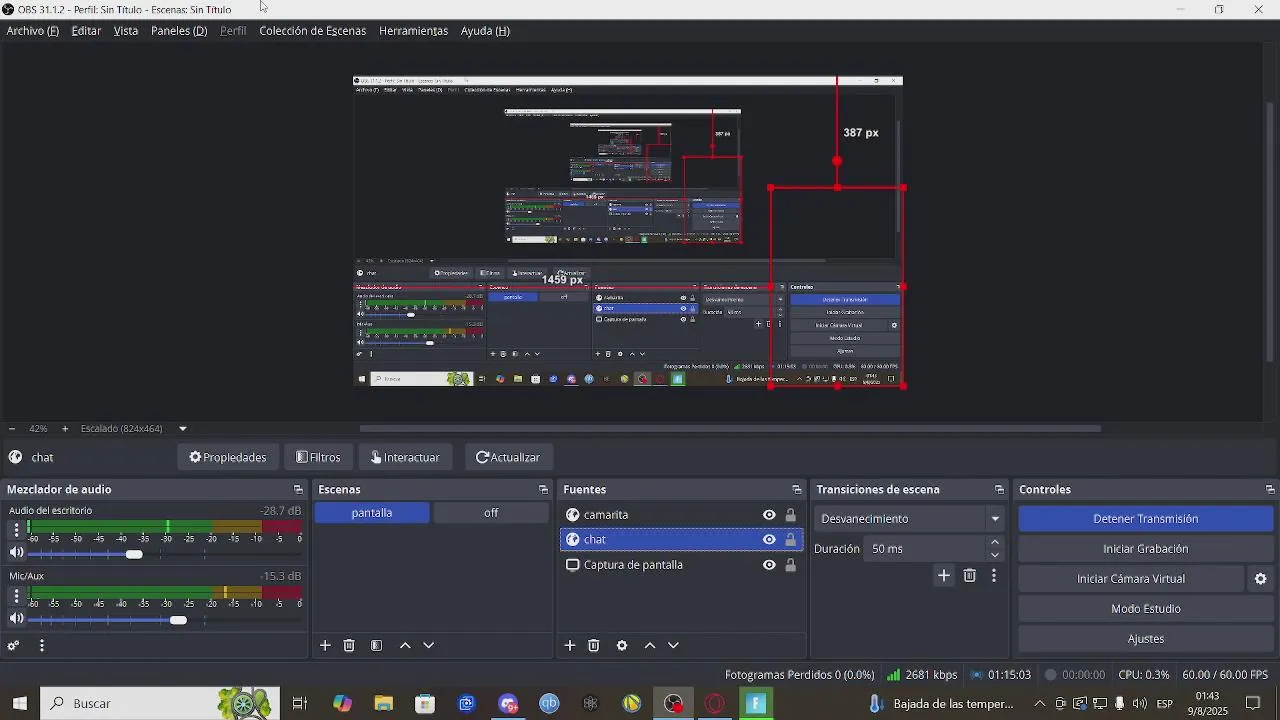1280x720 pixels.
Task: Mute the Mic/Aux speaker icon
Action: 16,619
